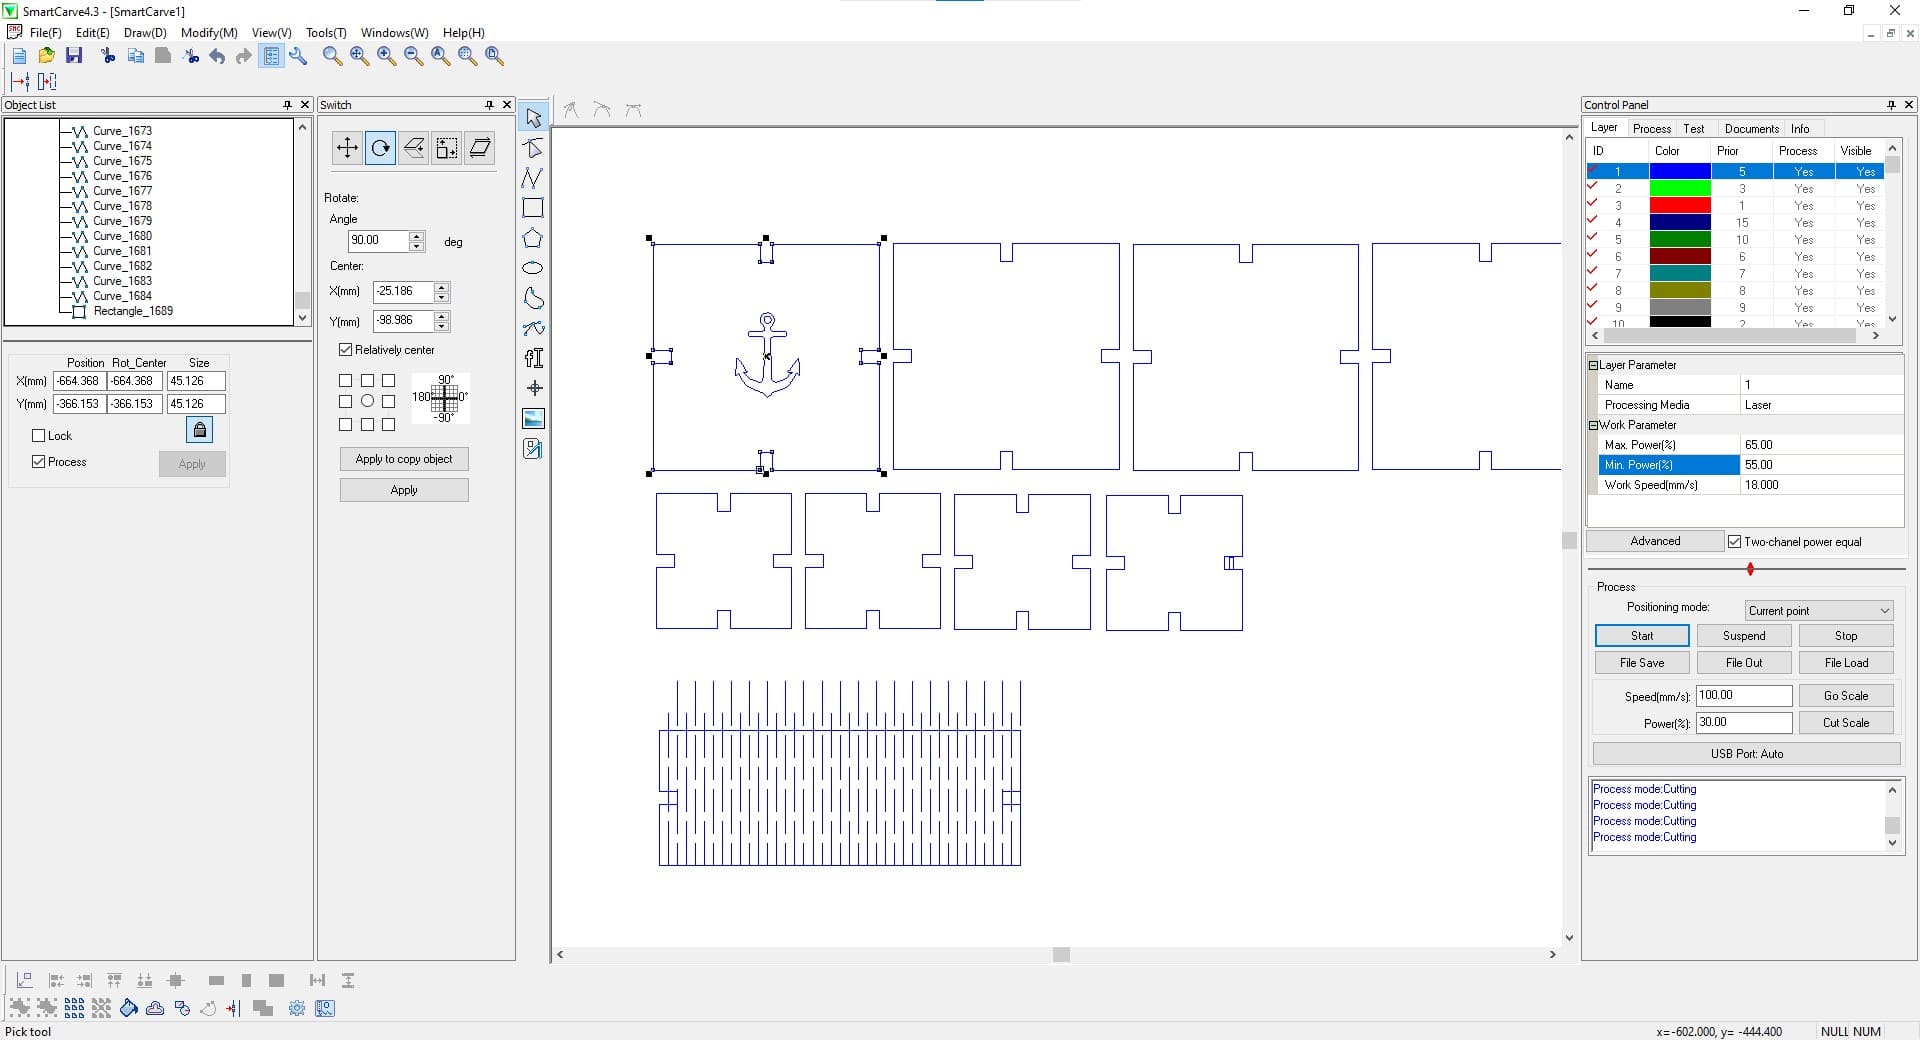Toggle the Relatively center checkbox

(x=345, y=349)
